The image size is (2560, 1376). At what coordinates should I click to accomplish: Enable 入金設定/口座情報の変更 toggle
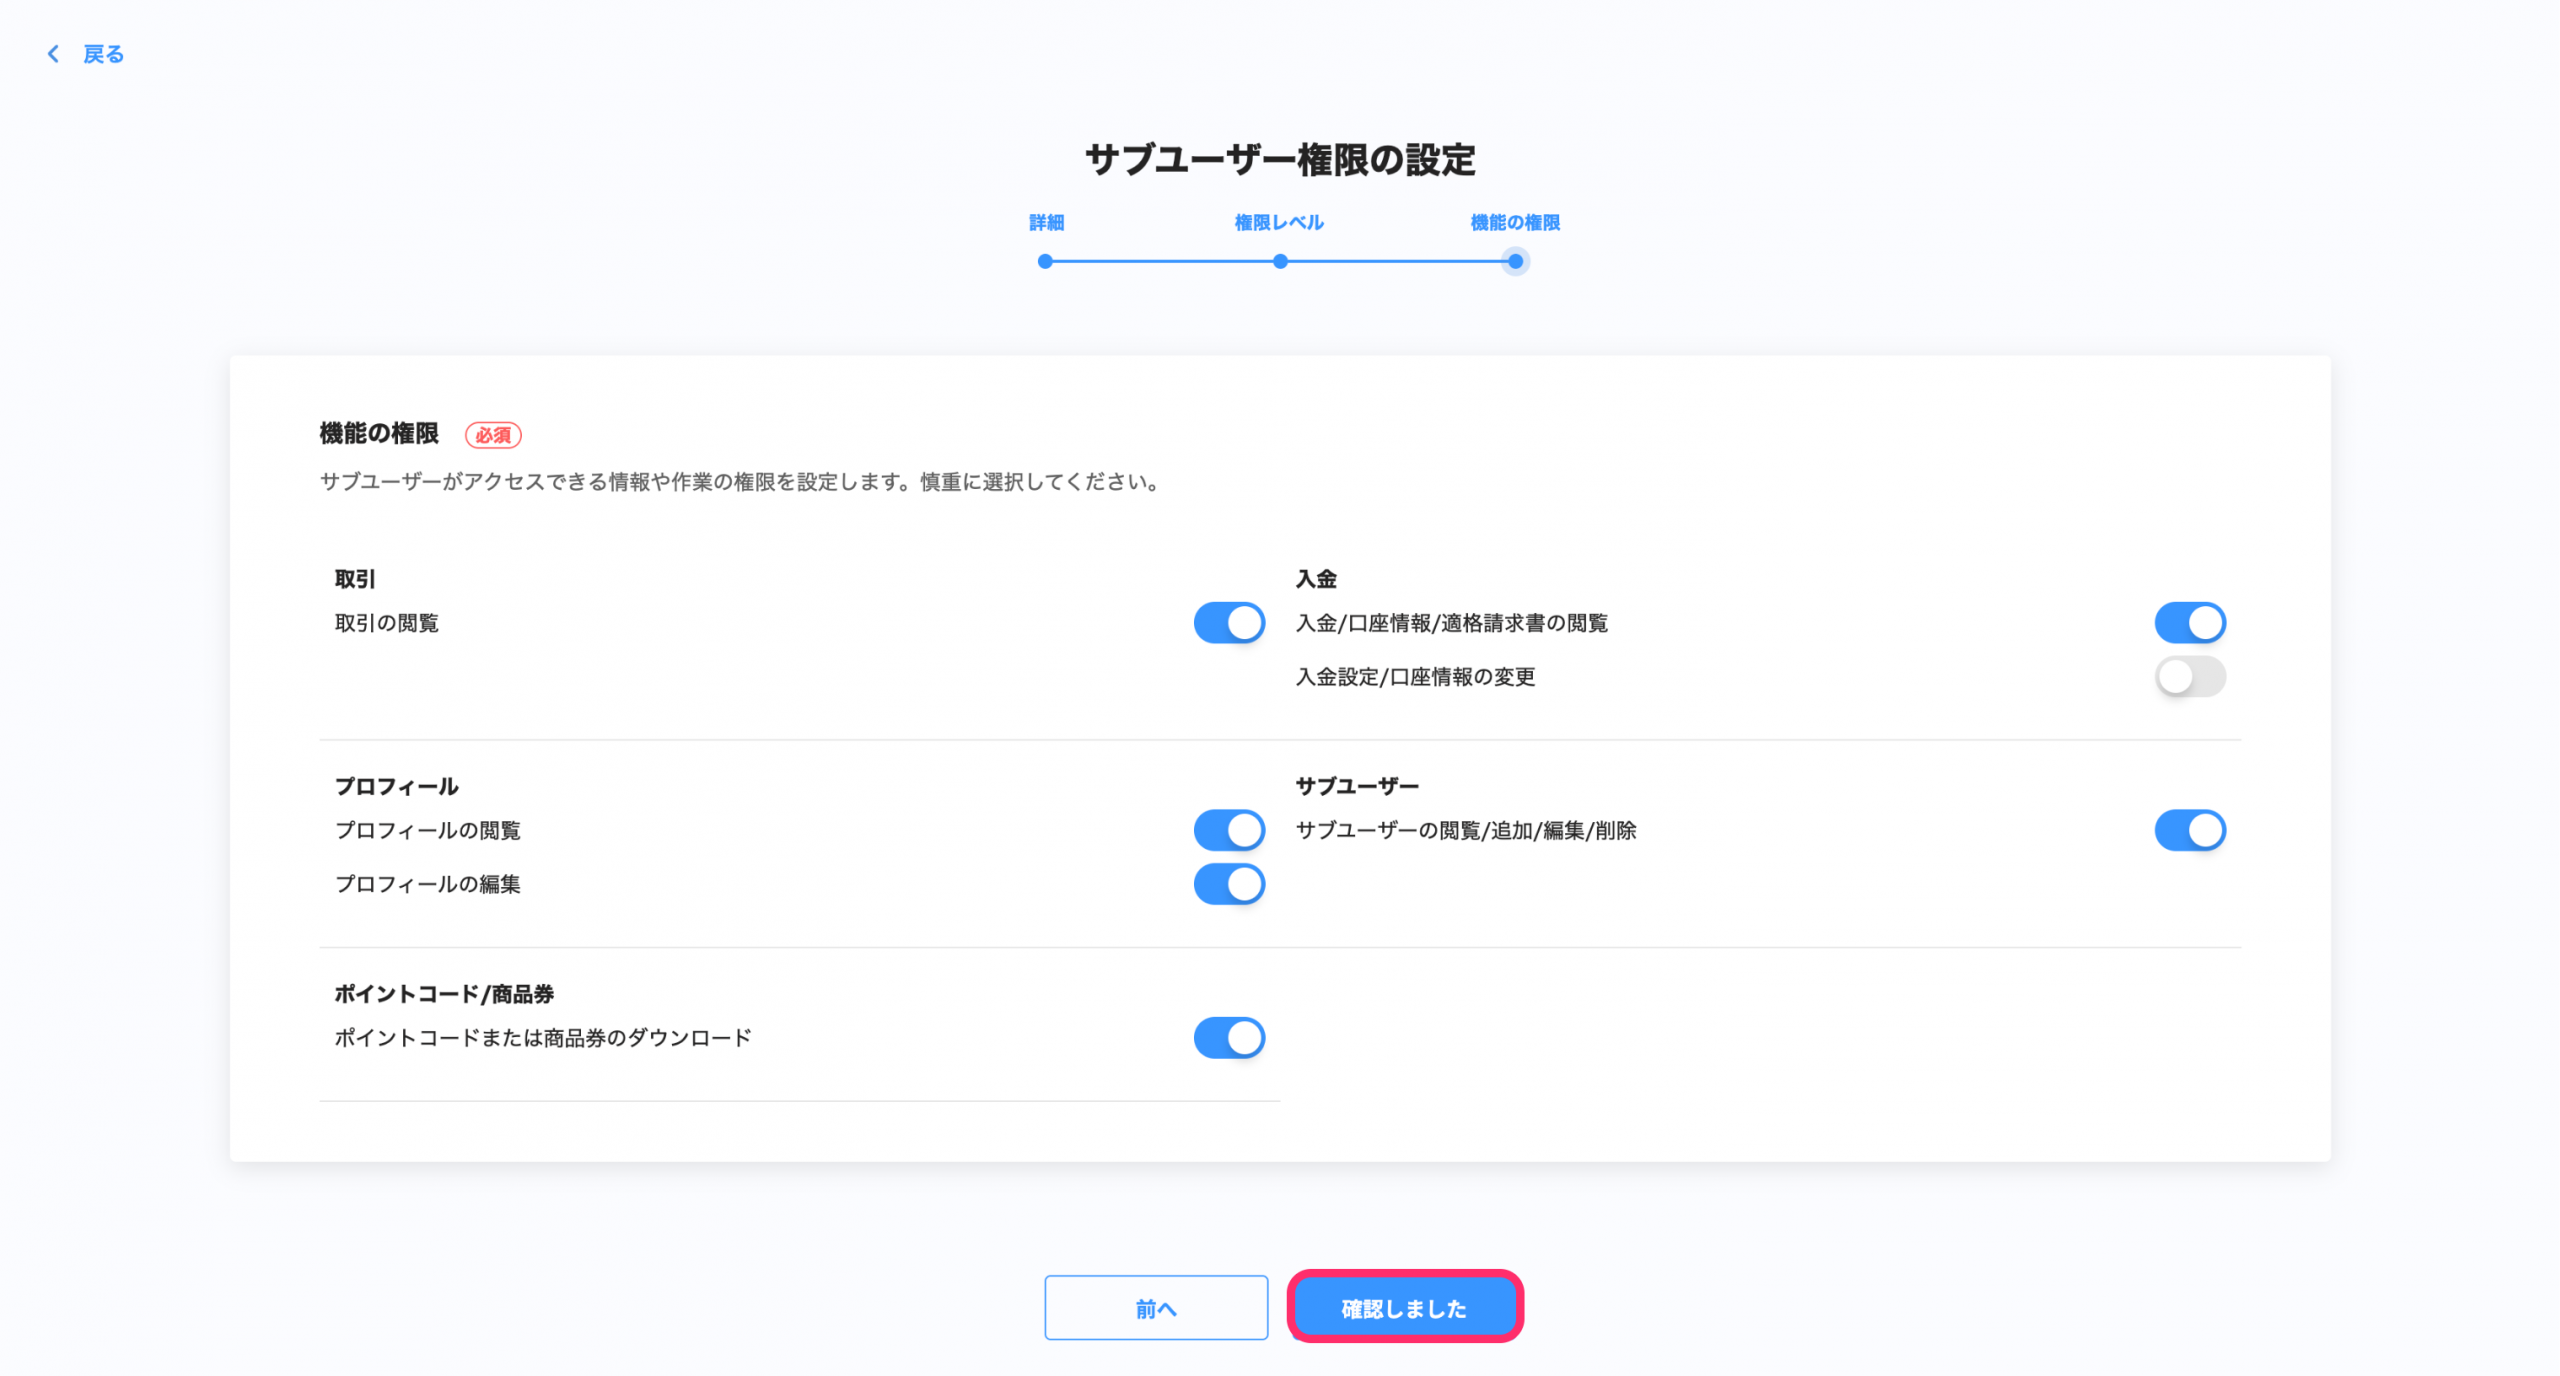pos(2190,677)
